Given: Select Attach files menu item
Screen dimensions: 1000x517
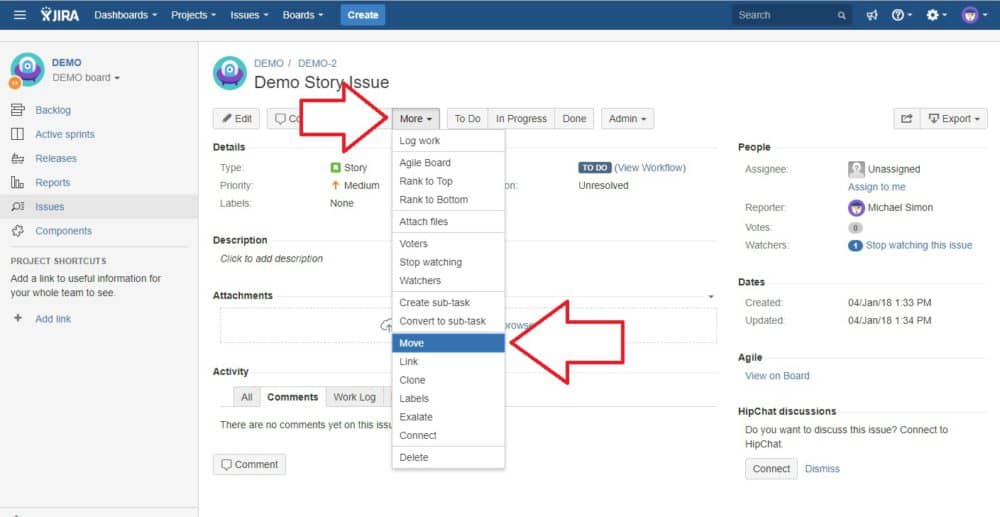Looking at the screenshot, I should click(448, 222).
